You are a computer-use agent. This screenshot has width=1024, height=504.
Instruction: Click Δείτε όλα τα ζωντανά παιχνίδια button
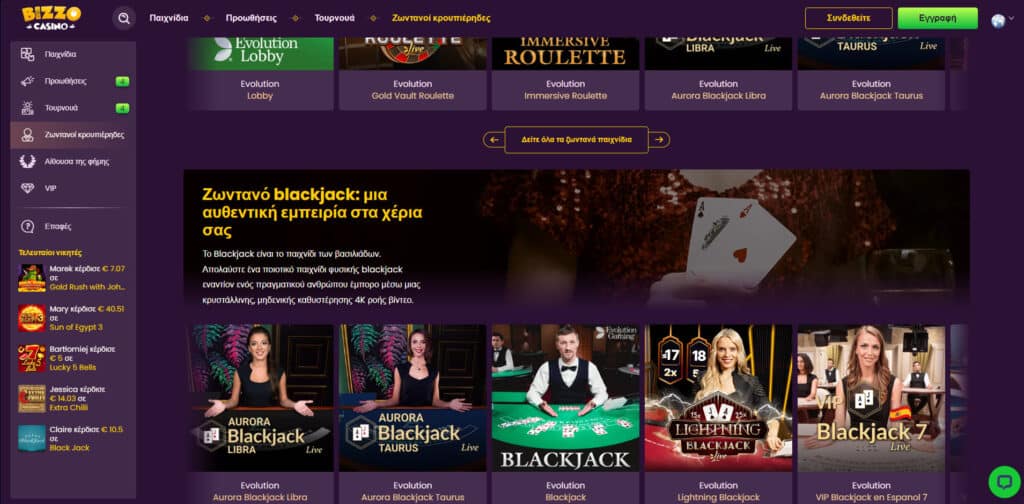point(577,140)
